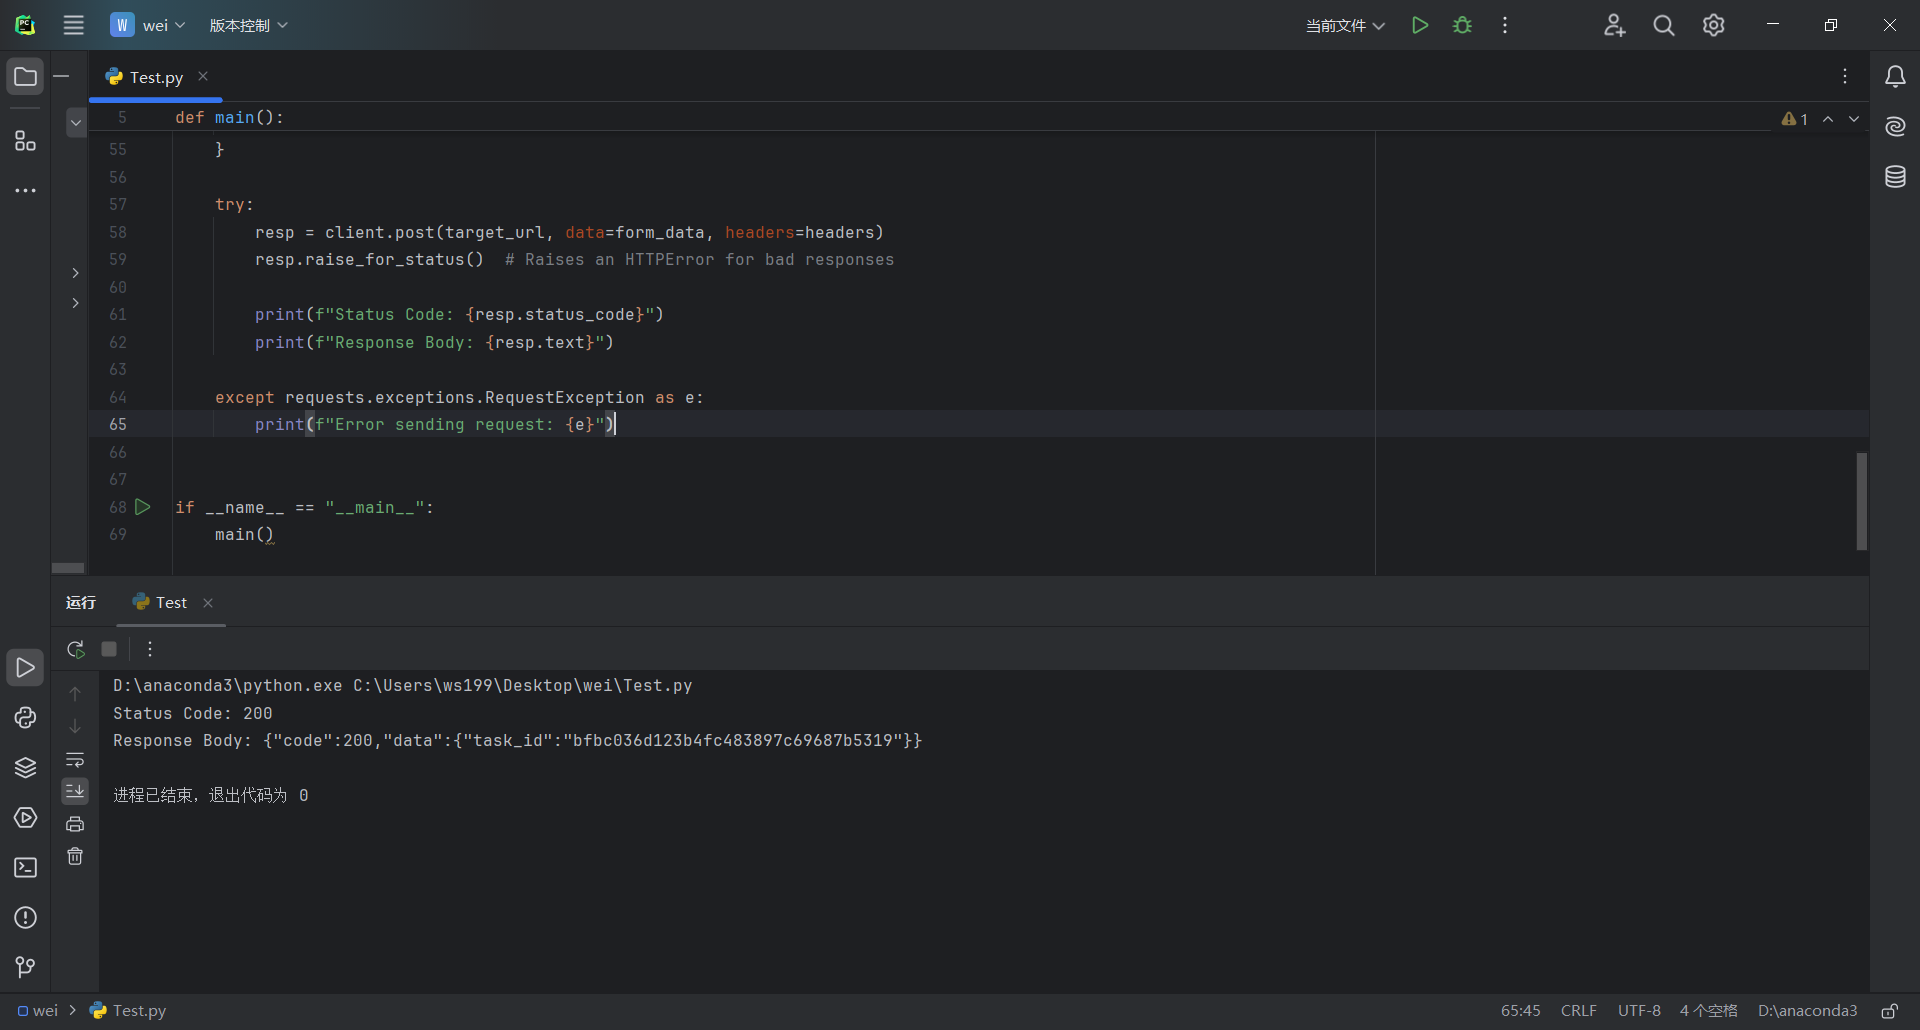Select the Test tab in run panel

coord(171,603)
